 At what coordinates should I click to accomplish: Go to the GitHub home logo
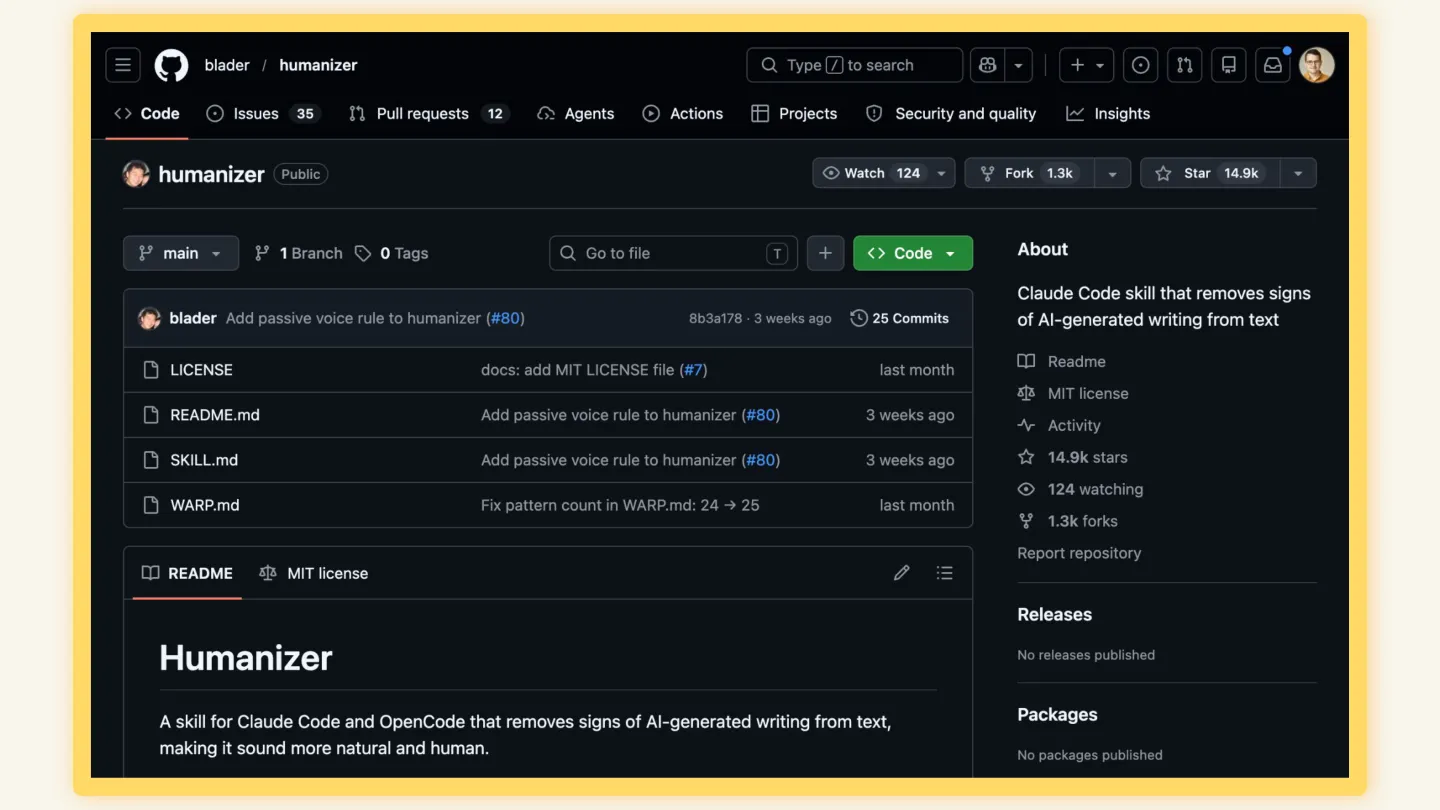[171, 65]
